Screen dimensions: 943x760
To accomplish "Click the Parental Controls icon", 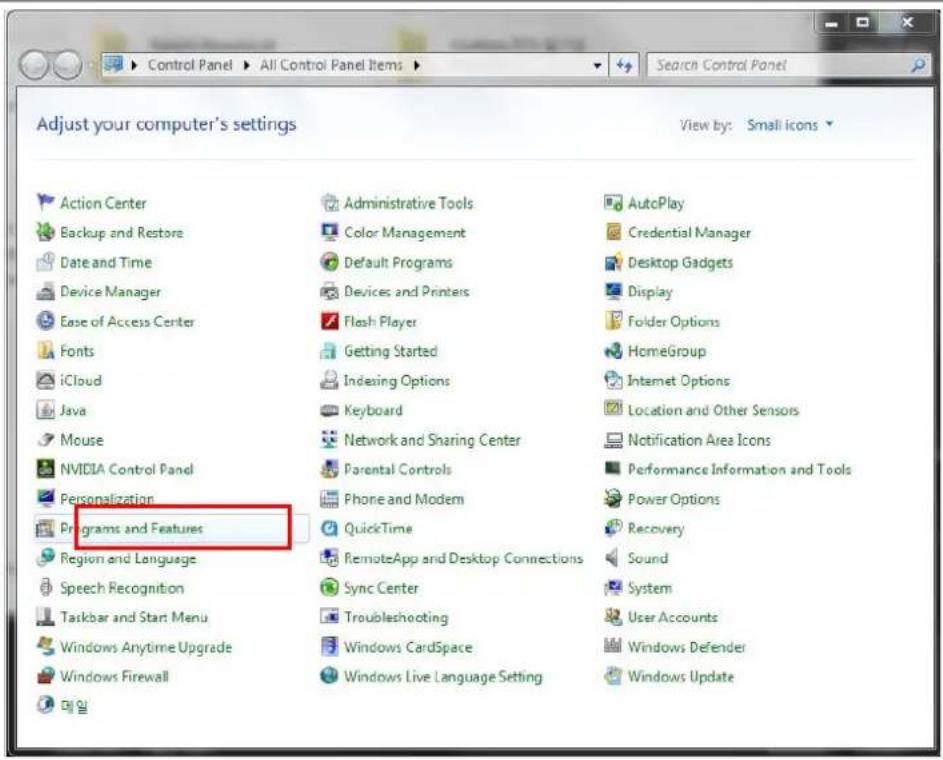I will point(329,468).
